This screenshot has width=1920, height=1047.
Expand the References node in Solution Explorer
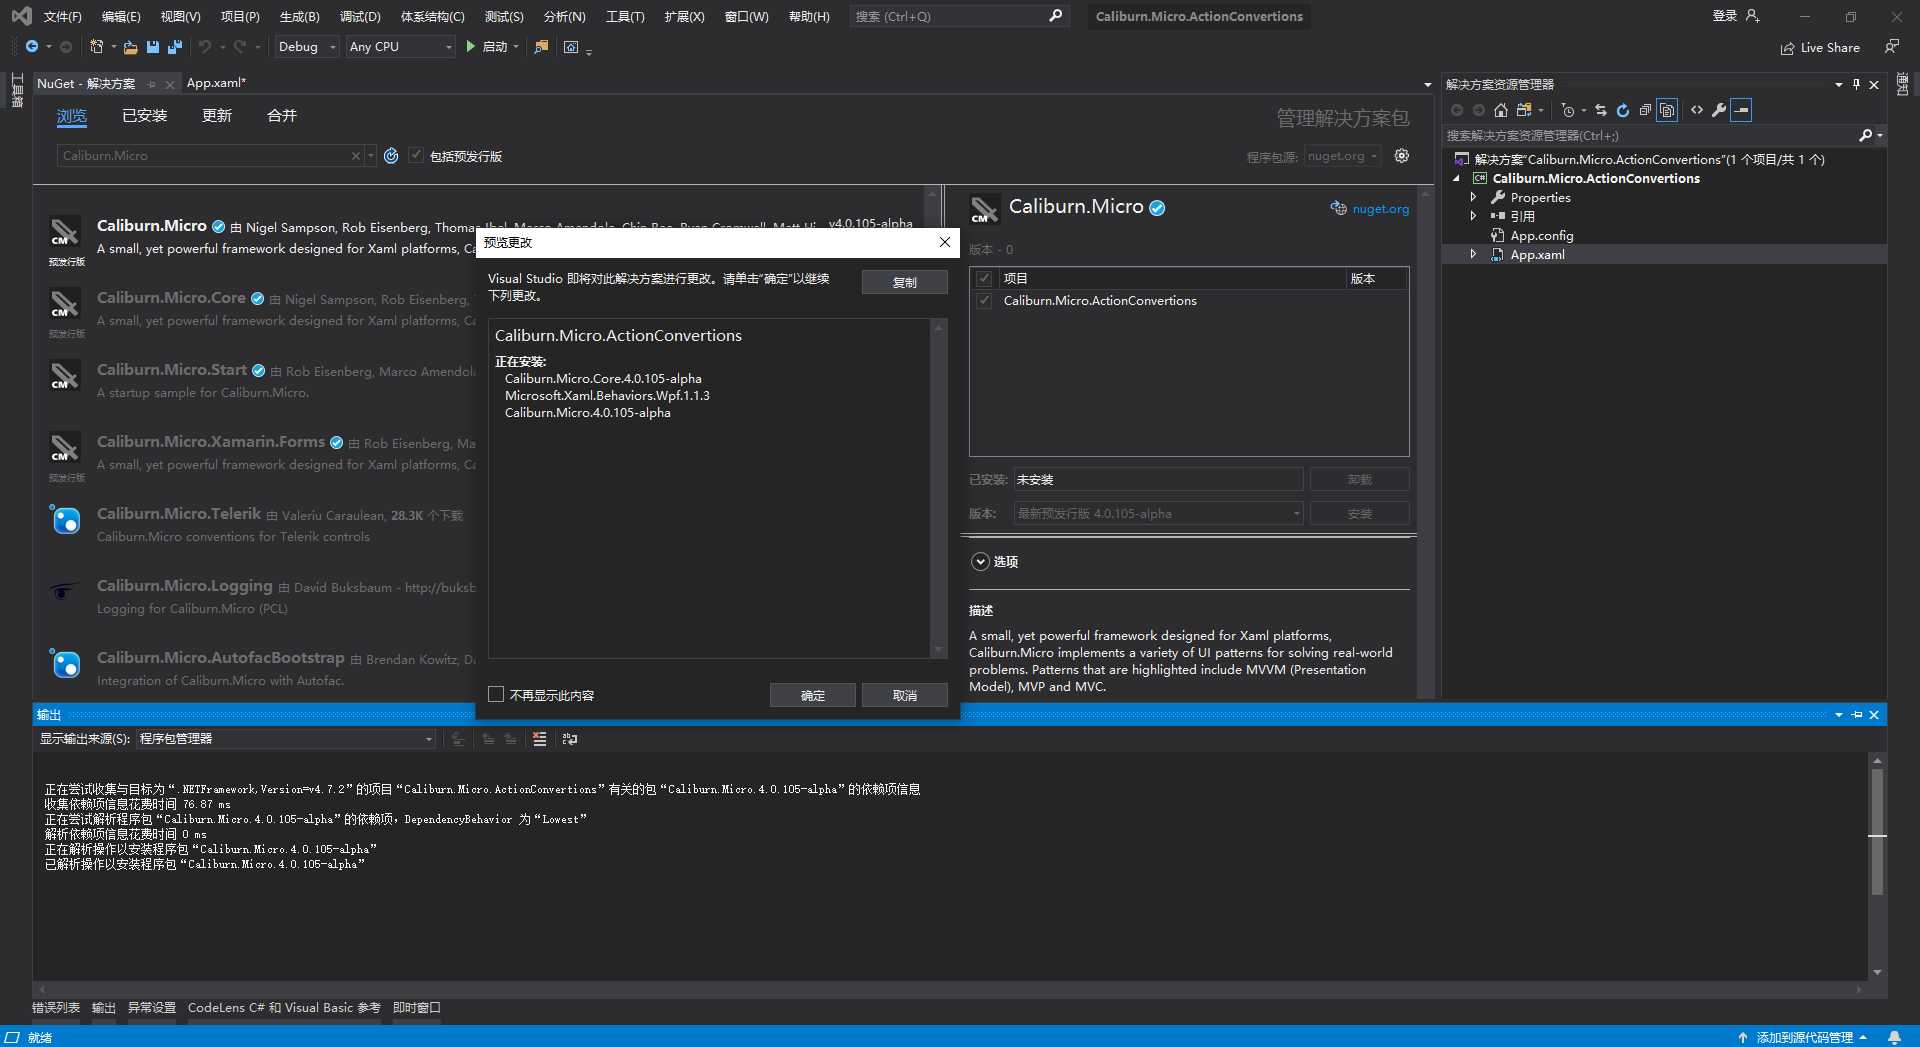(x=1473, y=216)
